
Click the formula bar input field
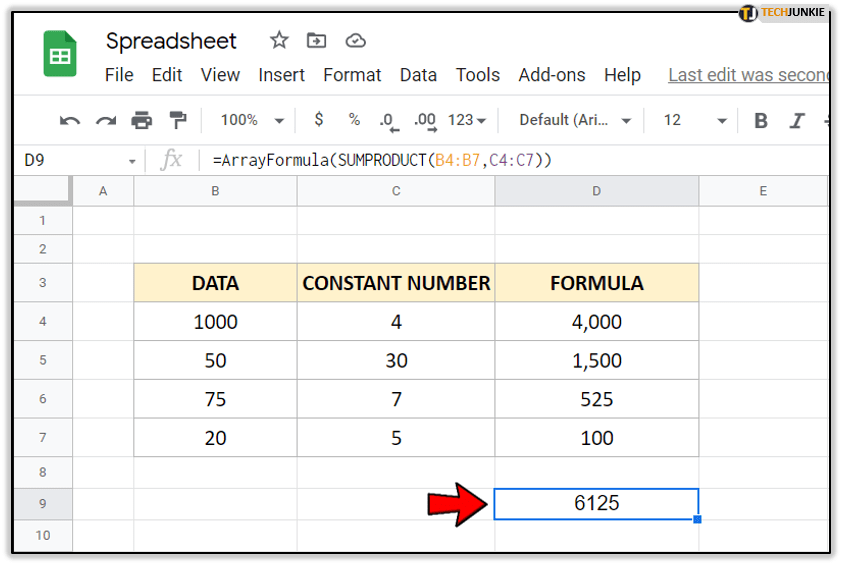coord(500,160)
